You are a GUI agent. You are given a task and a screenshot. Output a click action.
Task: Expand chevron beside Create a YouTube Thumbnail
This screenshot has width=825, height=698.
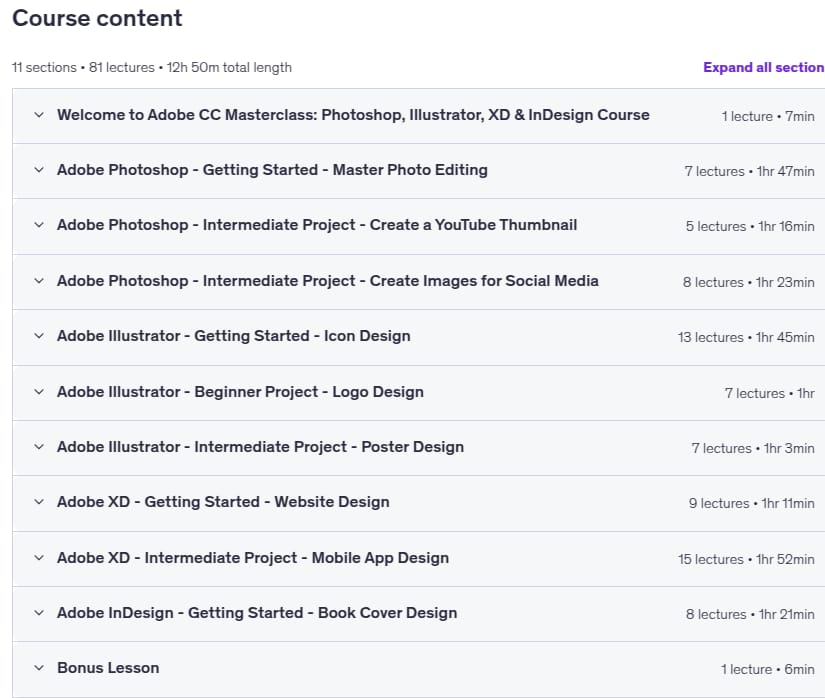[x=39, y=225]
